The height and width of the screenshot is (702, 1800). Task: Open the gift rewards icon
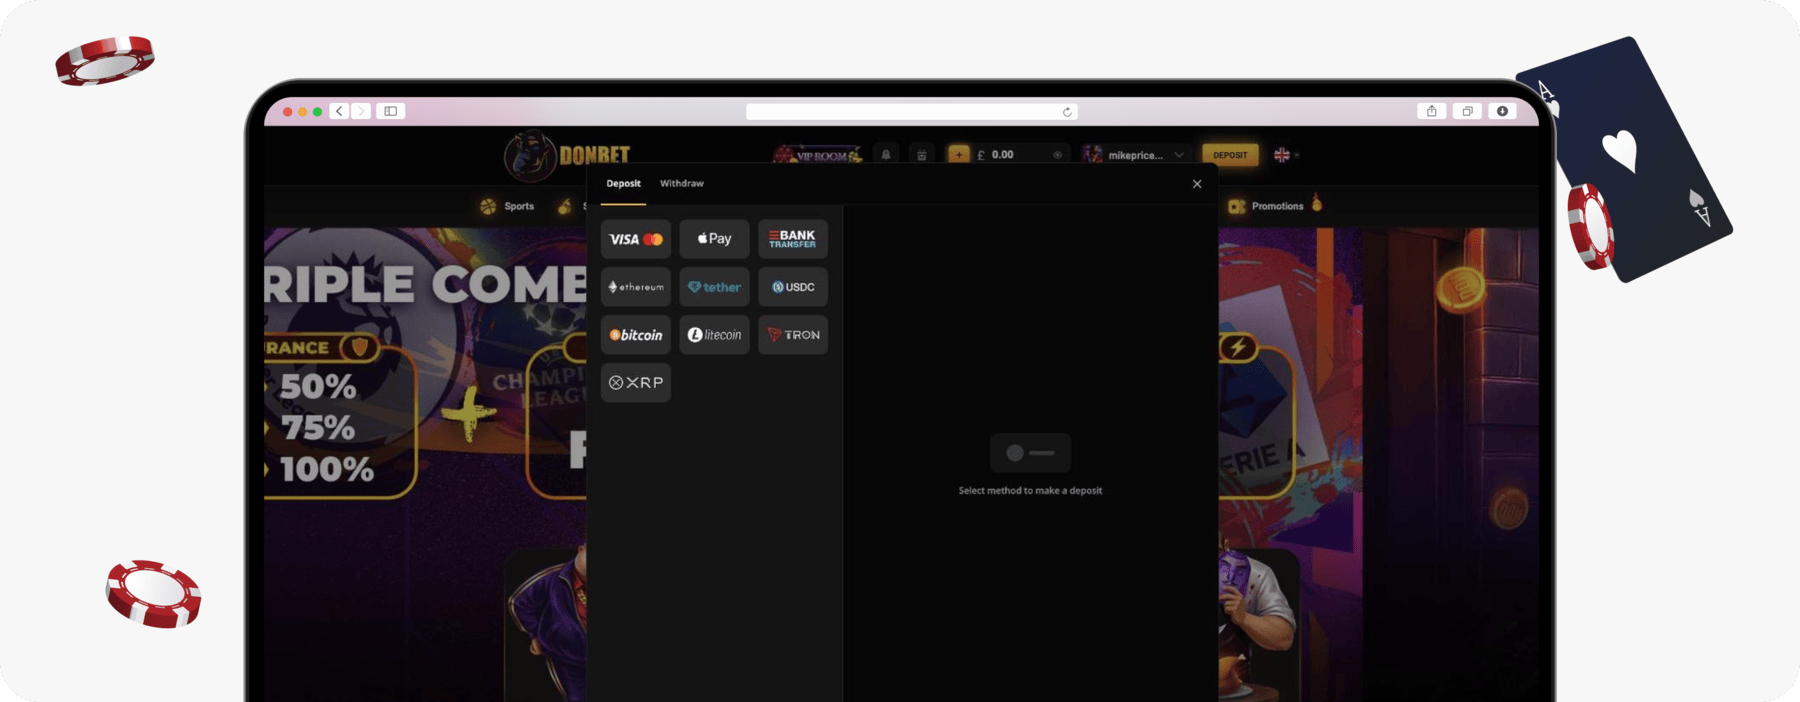922,155
